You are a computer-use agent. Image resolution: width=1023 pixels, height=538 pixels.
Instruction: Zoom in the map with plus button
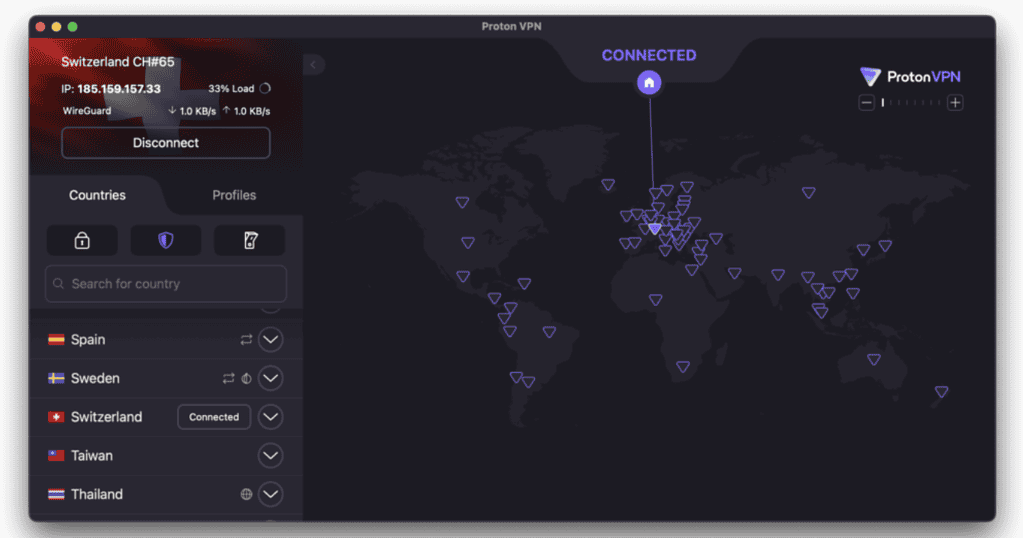tap(955, 103)
